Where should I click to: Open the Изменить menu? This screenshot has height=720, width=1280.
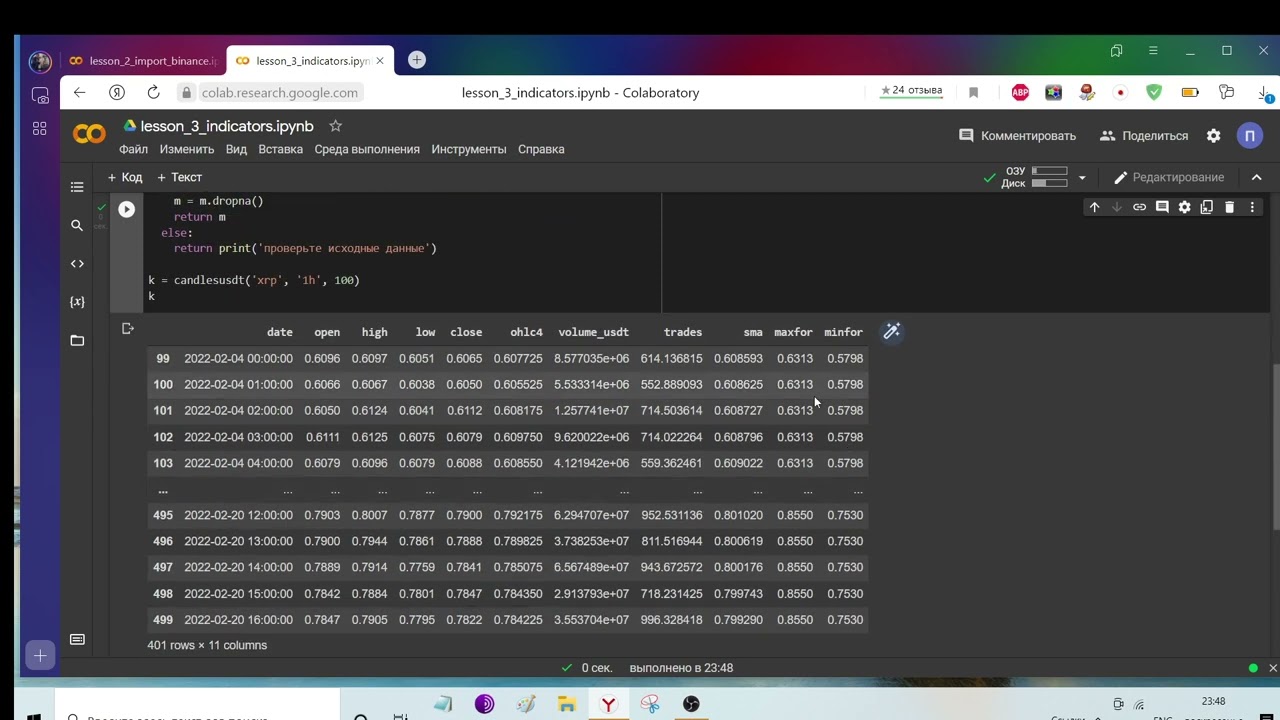[x=187, y=149]
